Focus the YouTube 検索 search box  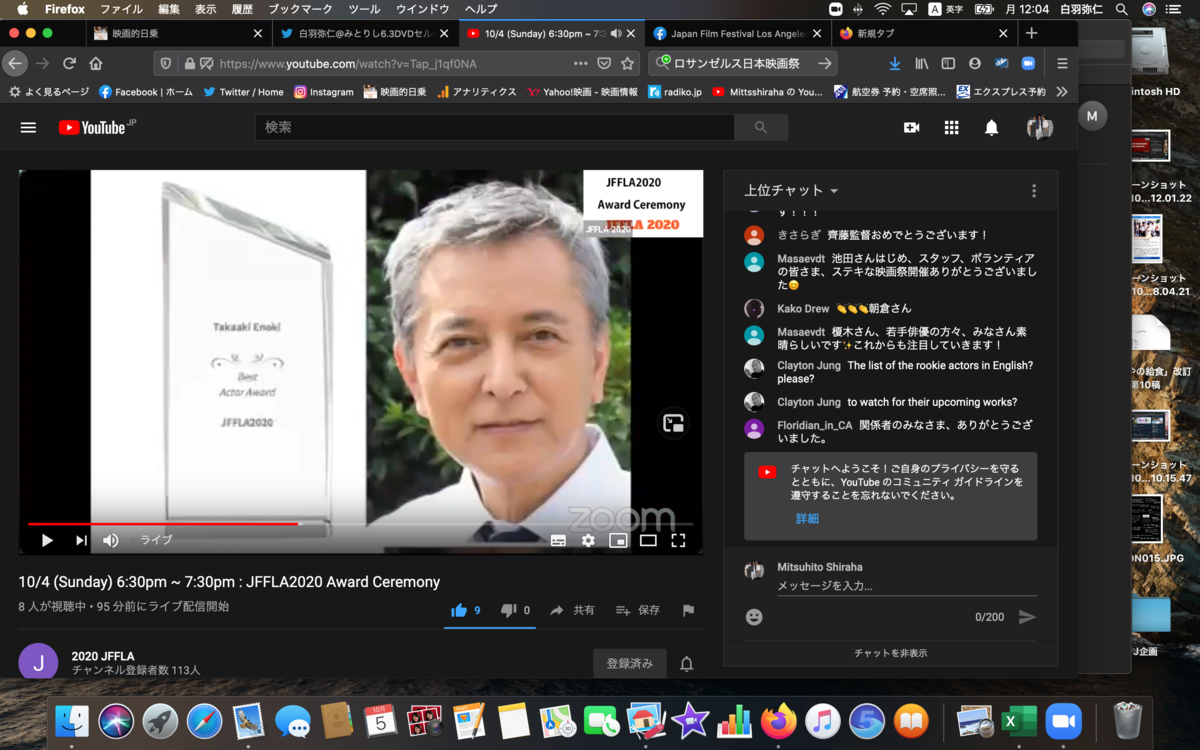495,128
